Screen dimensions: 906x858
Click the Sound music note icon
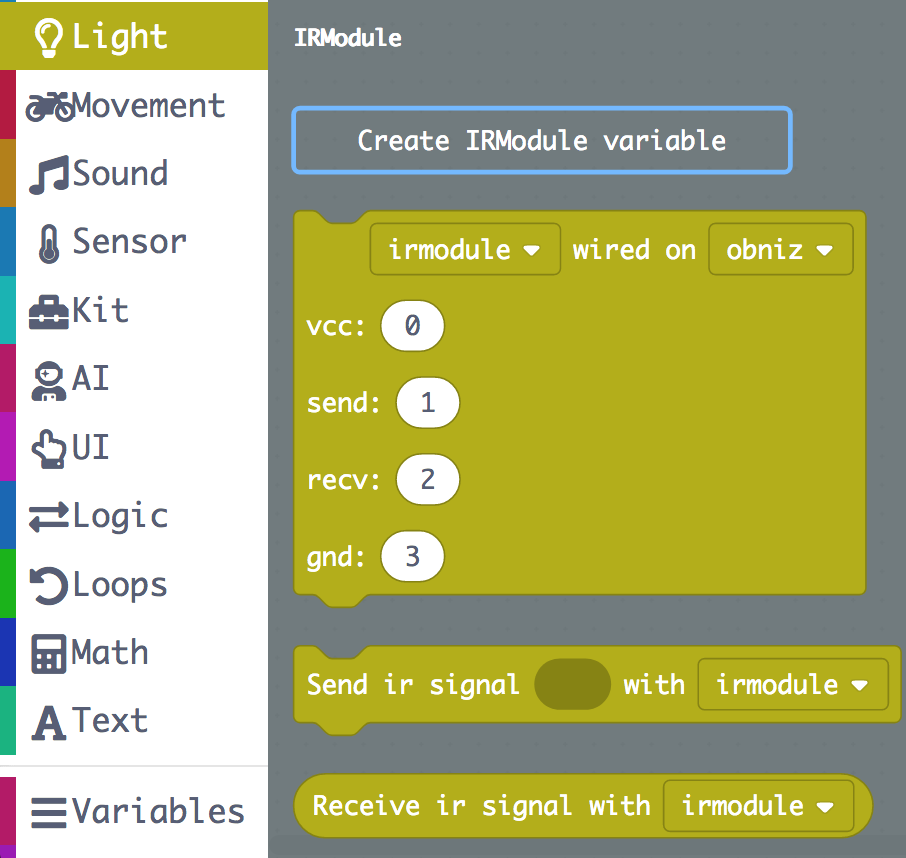pos(50,175)
